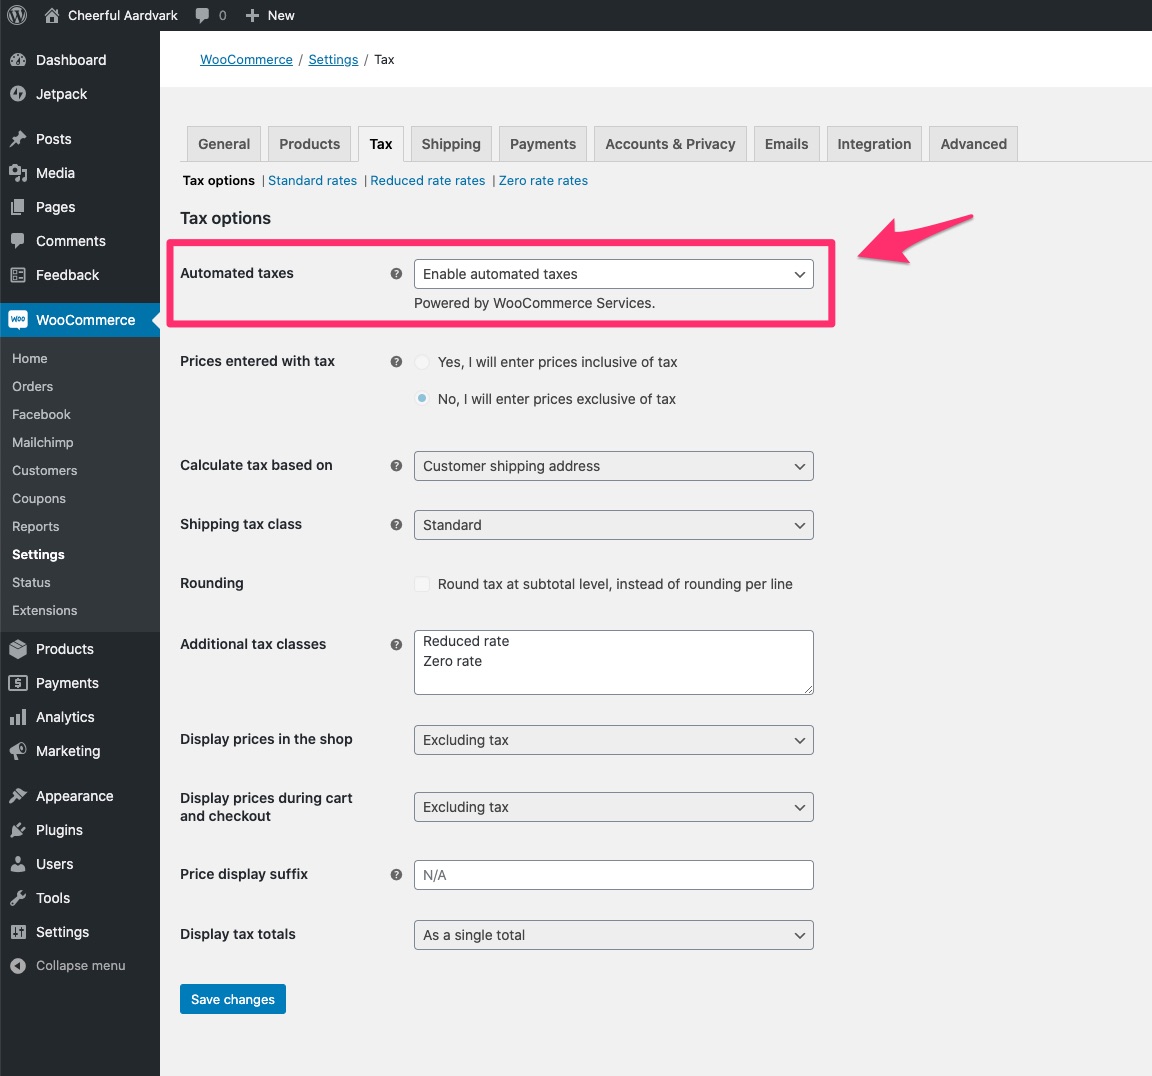Open Orders in the WooCommerce submenu

(32, 386)
